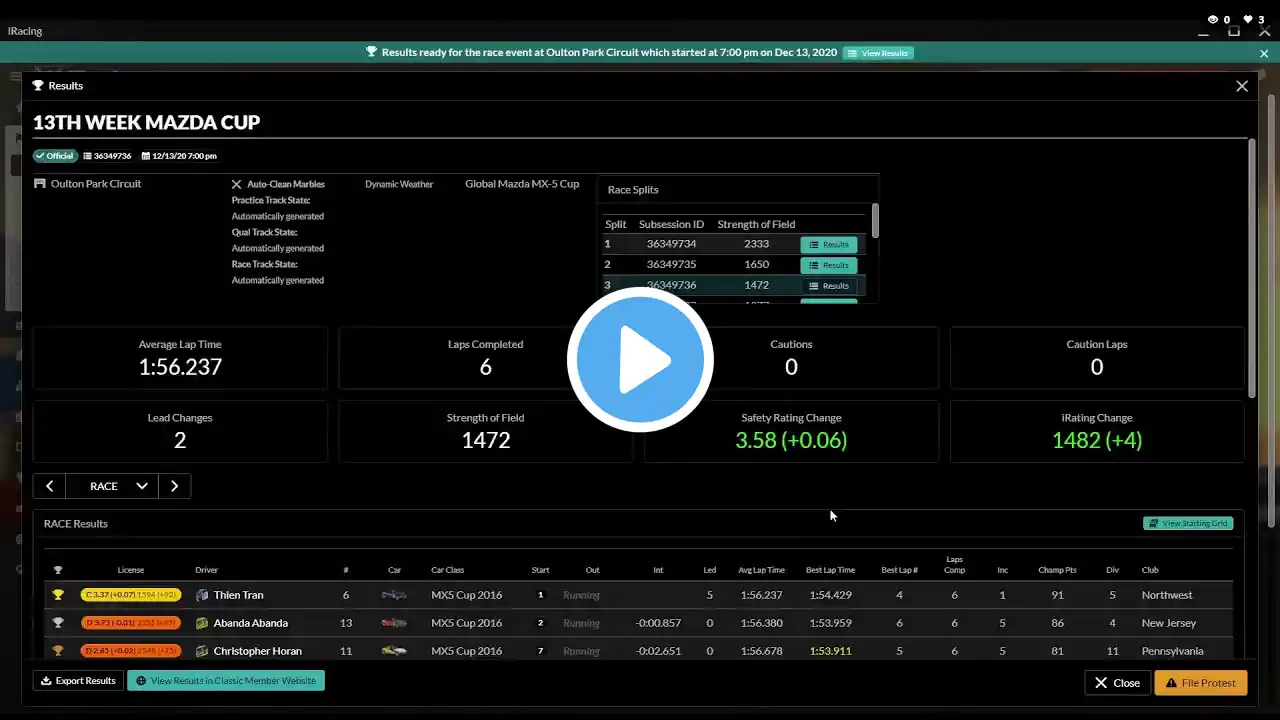Viewport: 1280px width, 720px height.
Task: Click the save icon on Export Results
Action: tap(46, 681)
